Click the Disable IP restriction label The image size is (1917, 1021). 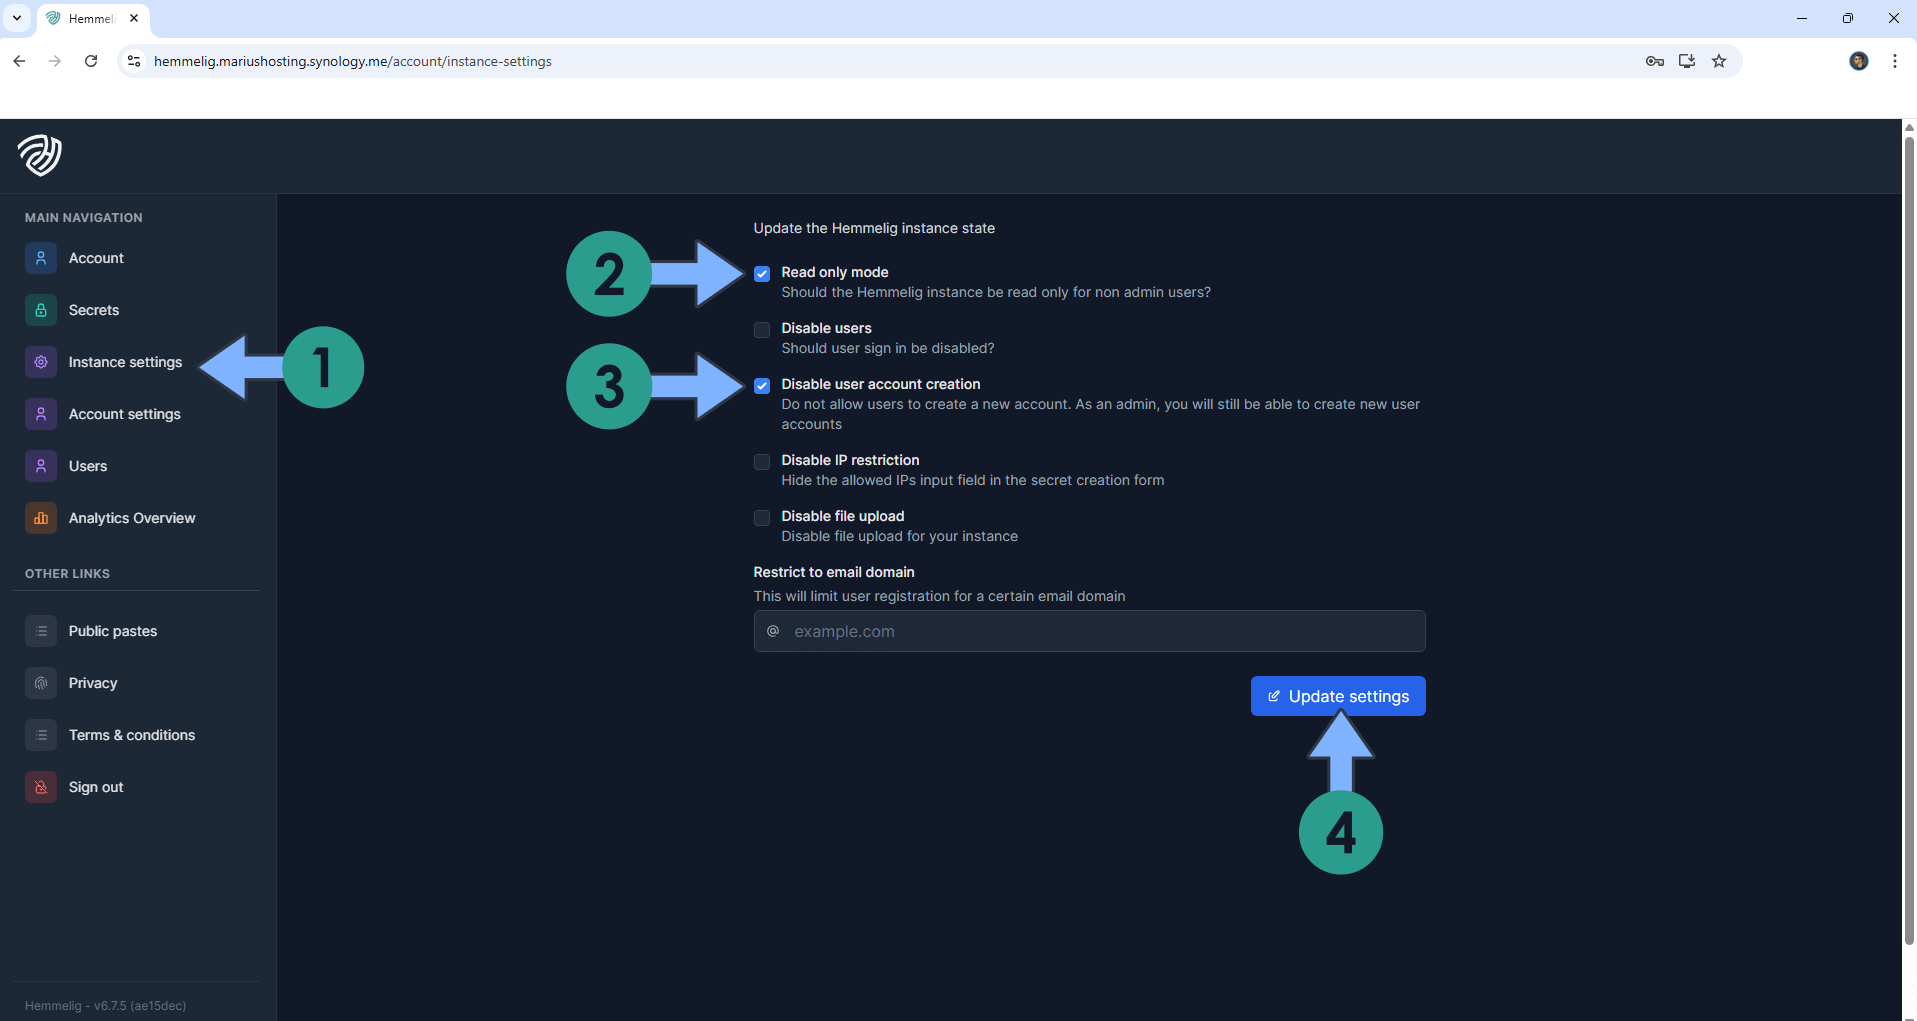point(850,460)
